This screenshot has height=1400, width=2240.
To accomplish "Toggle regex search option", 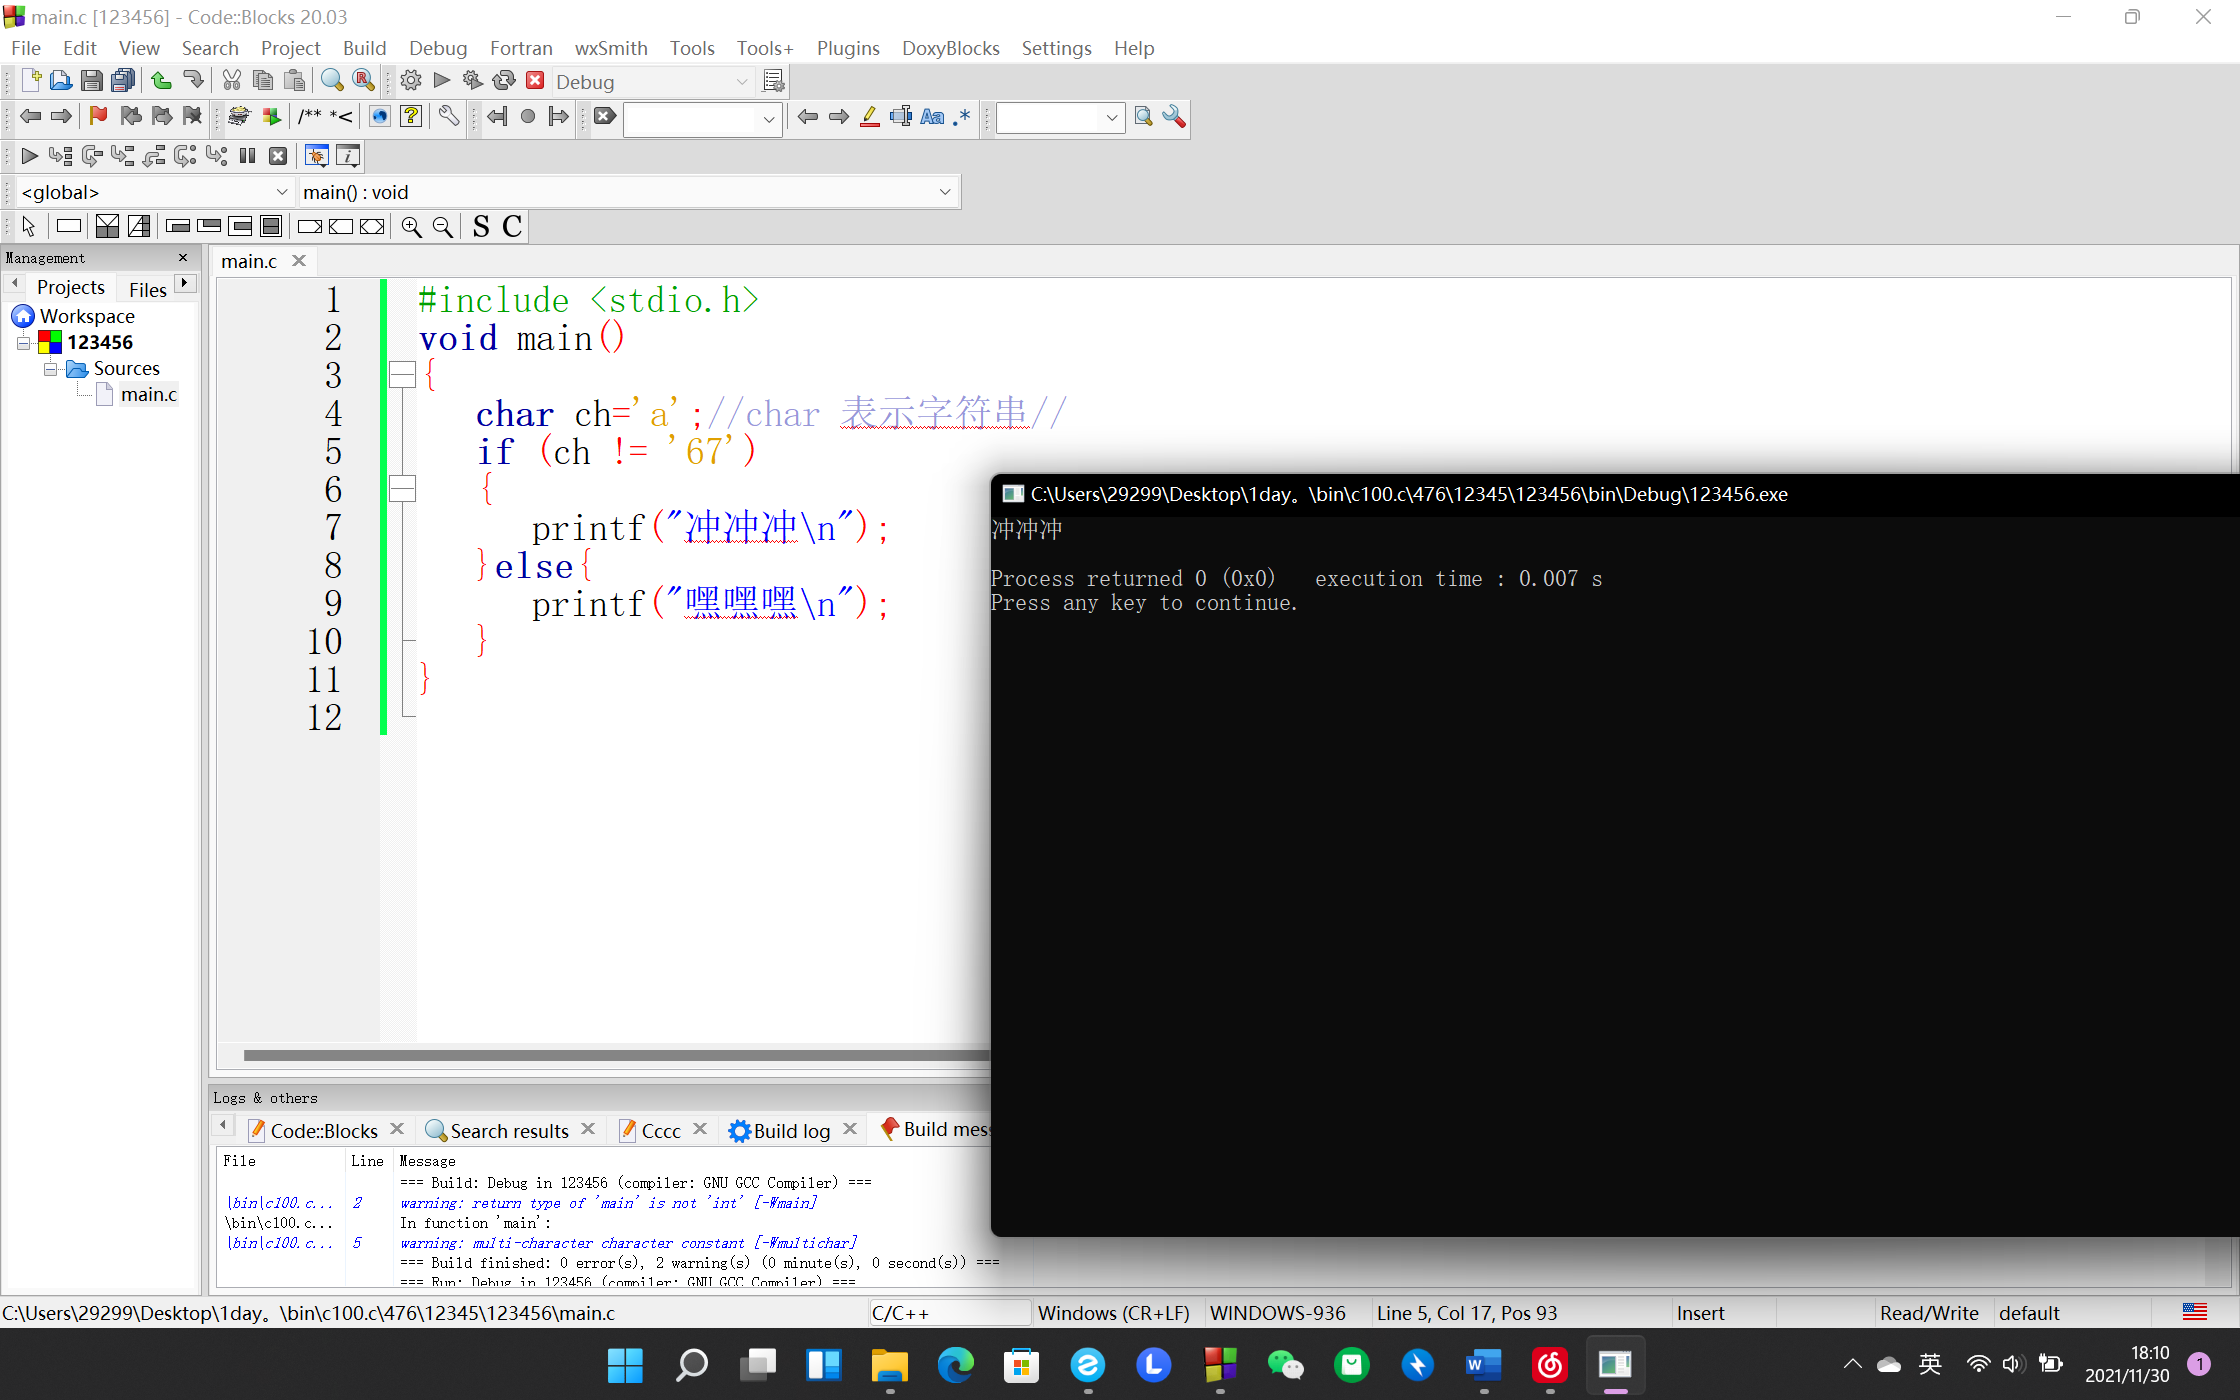I will (962, 117).
